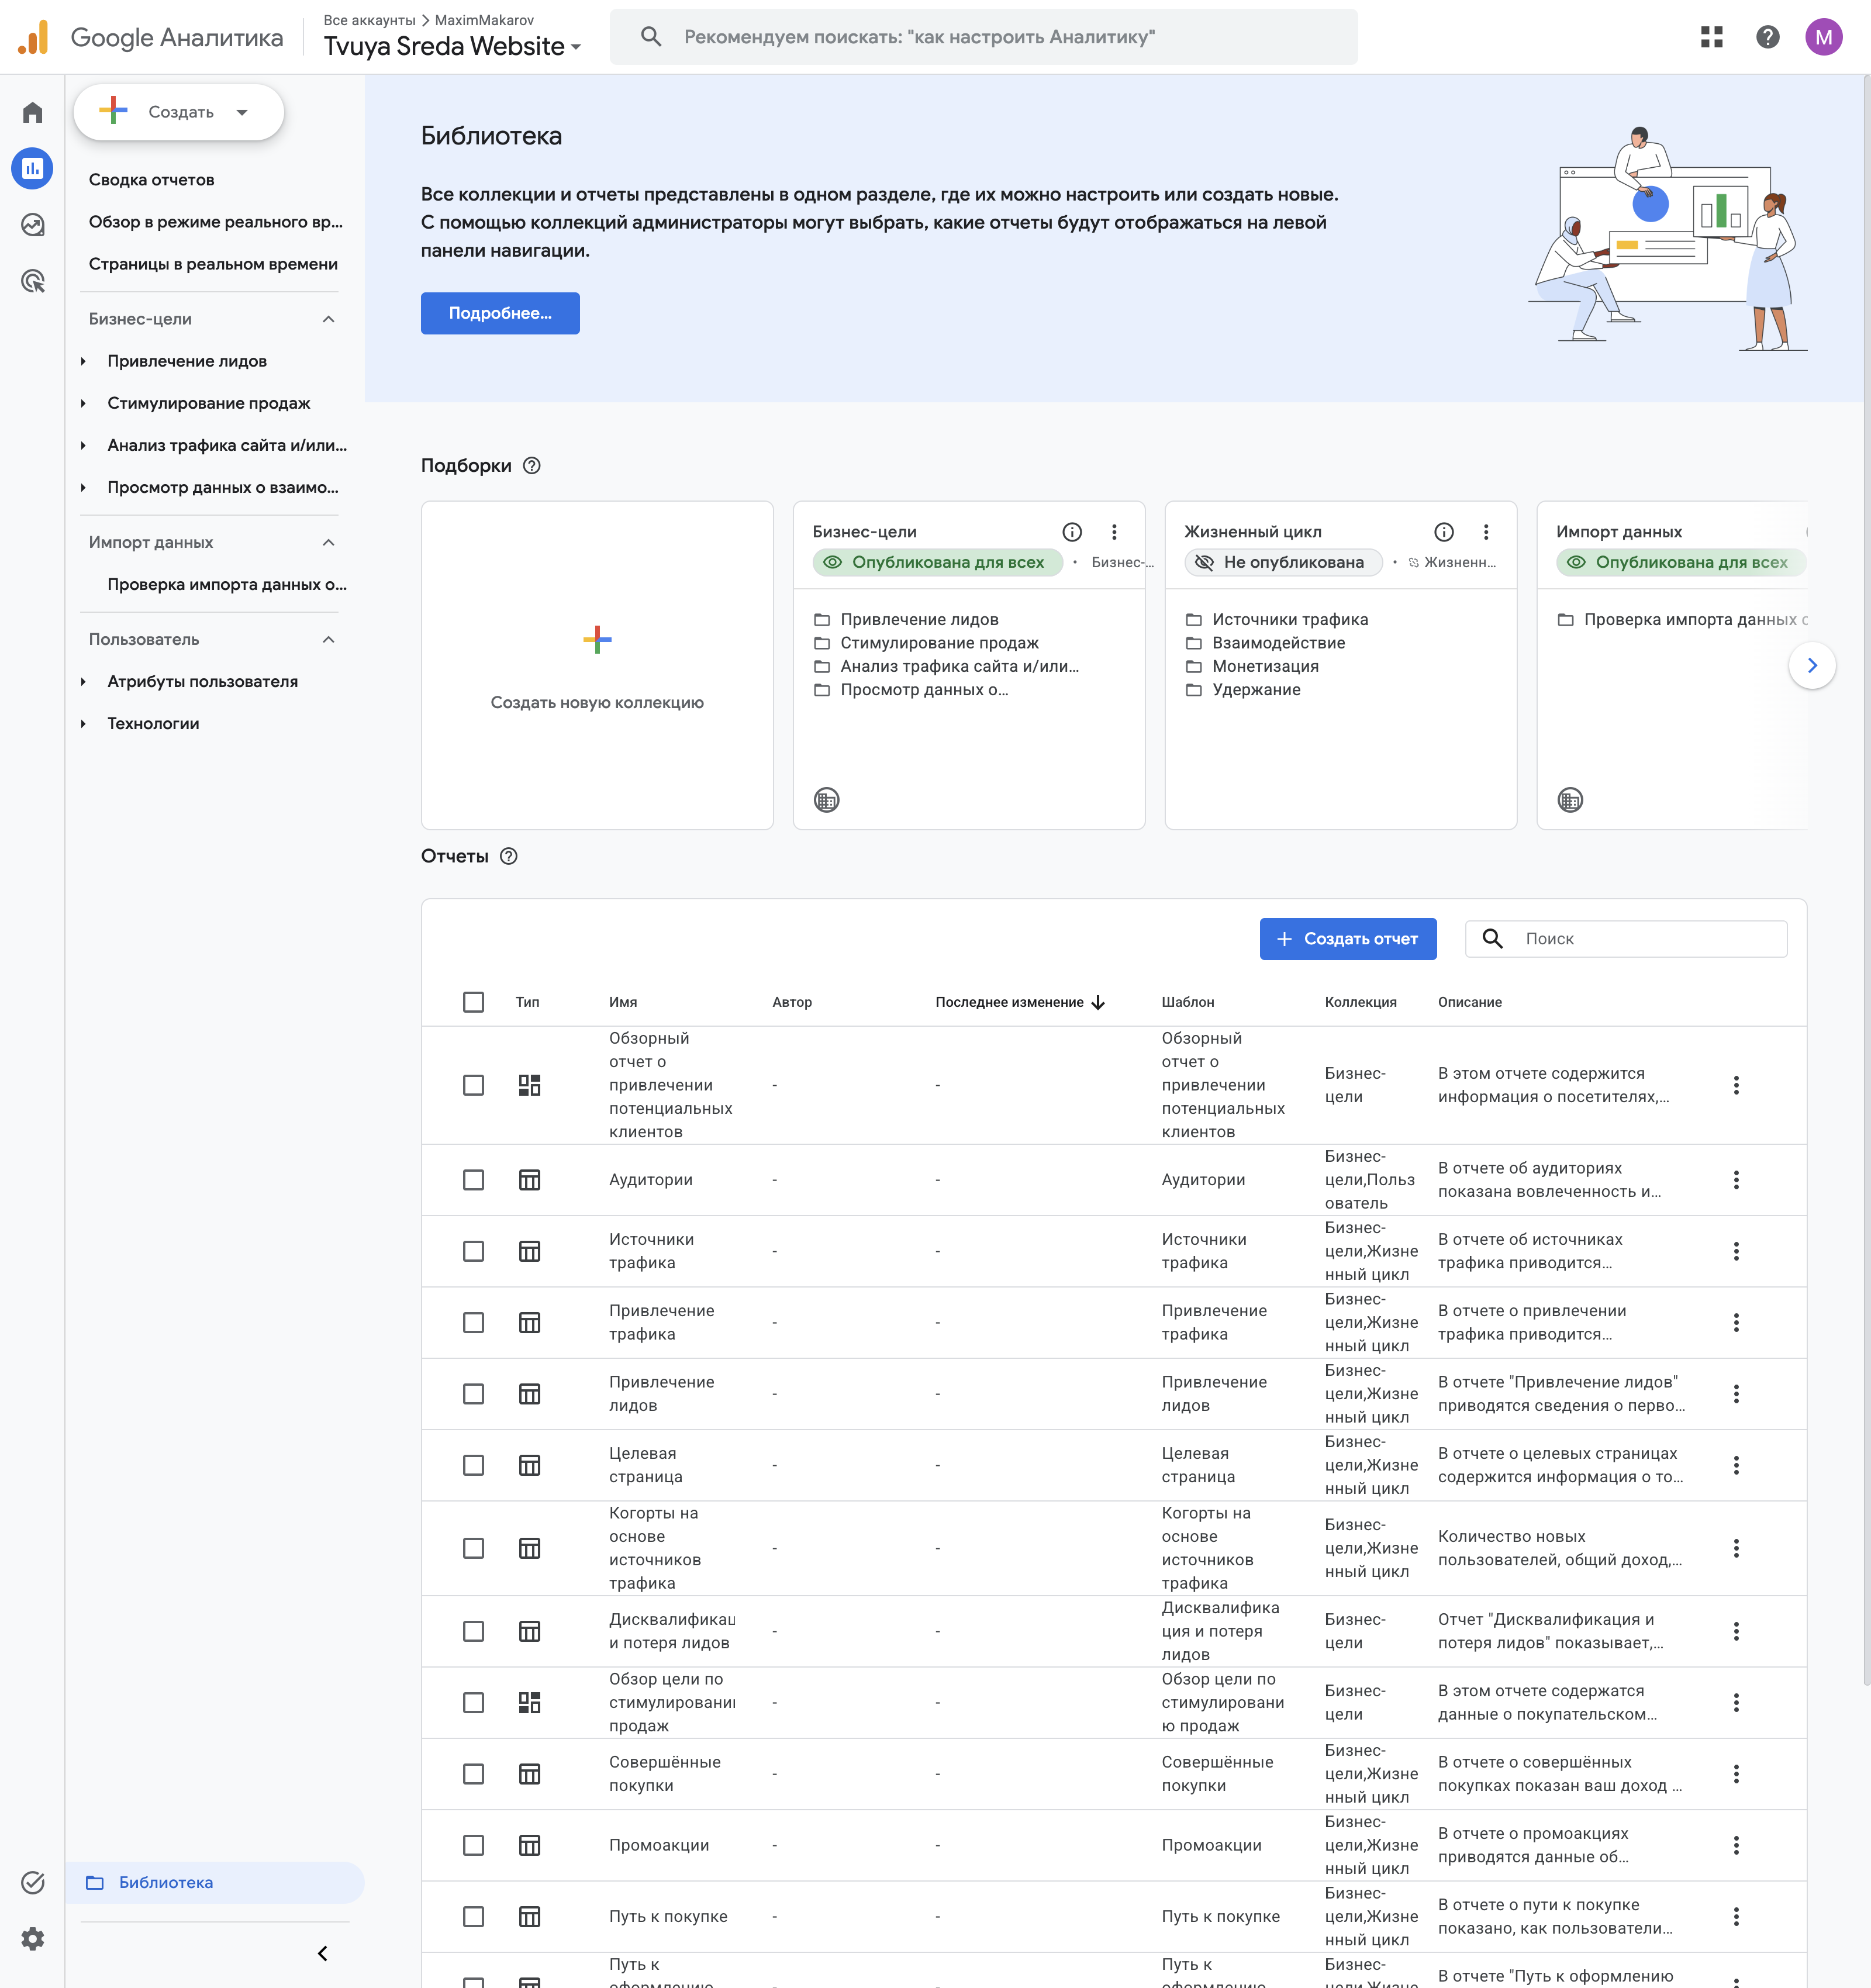Open Сводка отчетов in sidebar
Image resolution: width=1871 pixels, height=1988 pixels.
click(151, 180)
